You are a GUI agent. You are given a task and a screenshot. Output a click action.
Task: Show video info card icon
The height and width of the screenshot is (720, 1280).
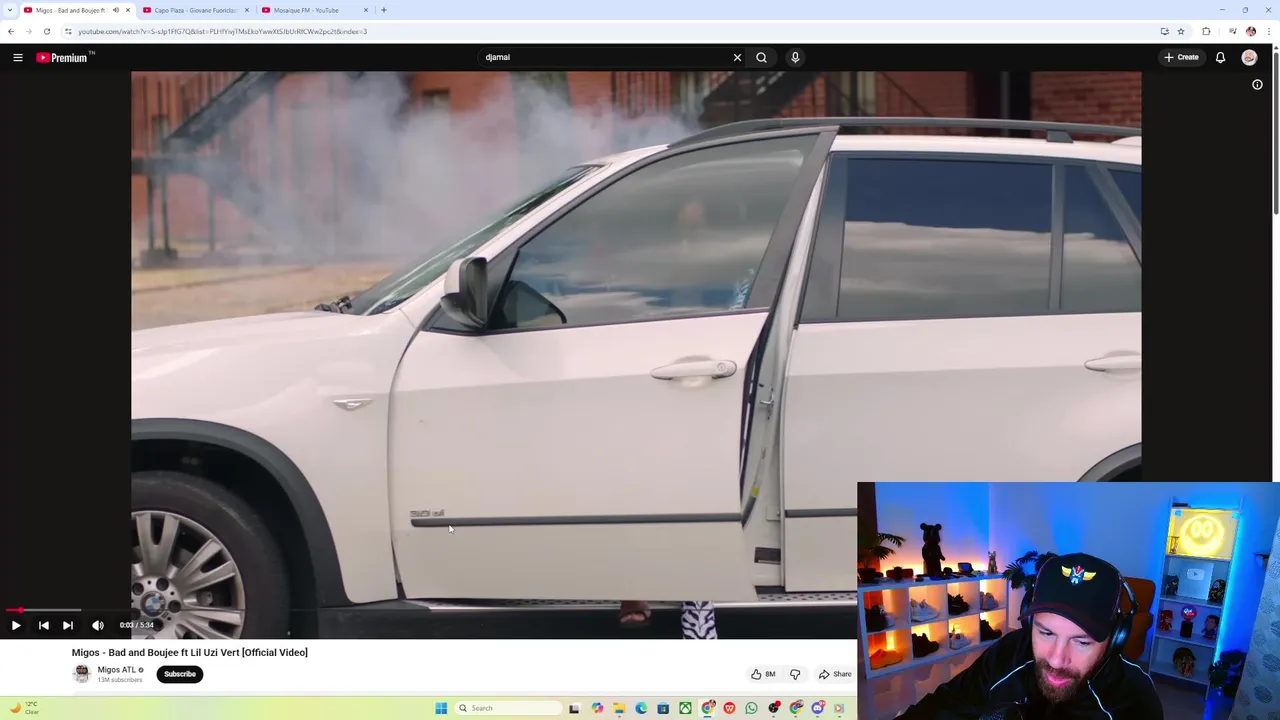(1257, 85)
